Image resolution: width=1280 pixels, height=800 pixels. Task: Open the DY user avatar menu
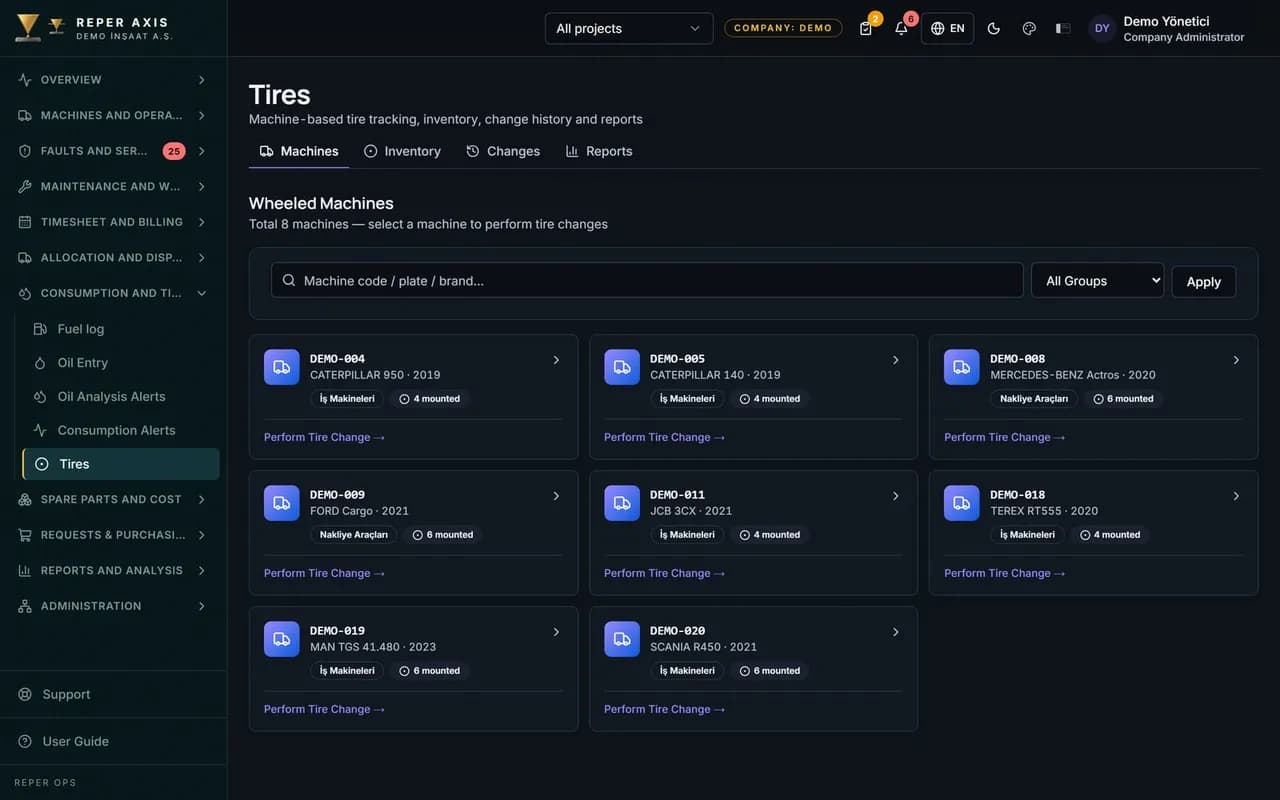1102,28
